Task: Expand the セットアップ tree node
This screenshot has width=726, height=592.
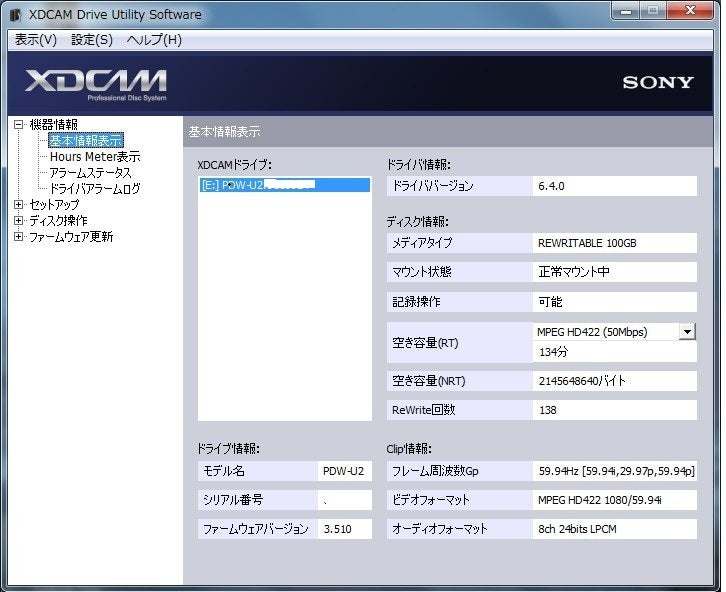Action: (x=19, y=204)
